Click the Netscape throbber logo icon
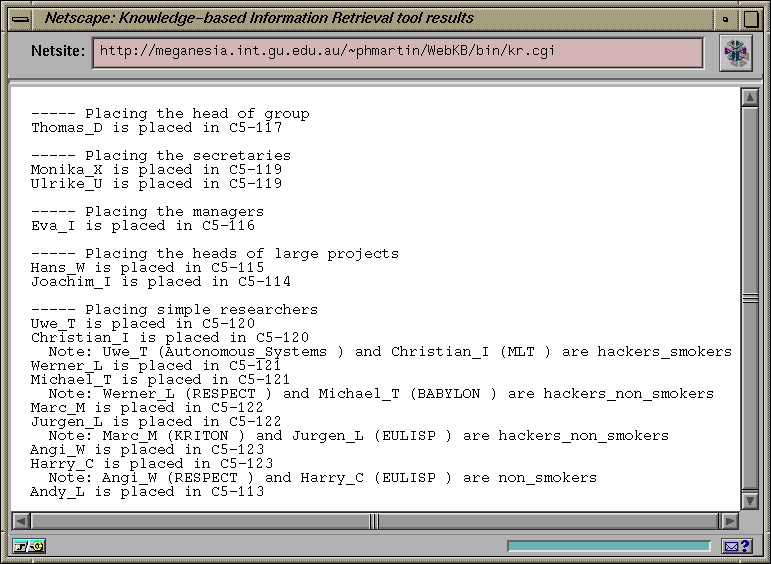Image resolution: width=771 pixels, height=564 pixels. click(x=736, y=53)
